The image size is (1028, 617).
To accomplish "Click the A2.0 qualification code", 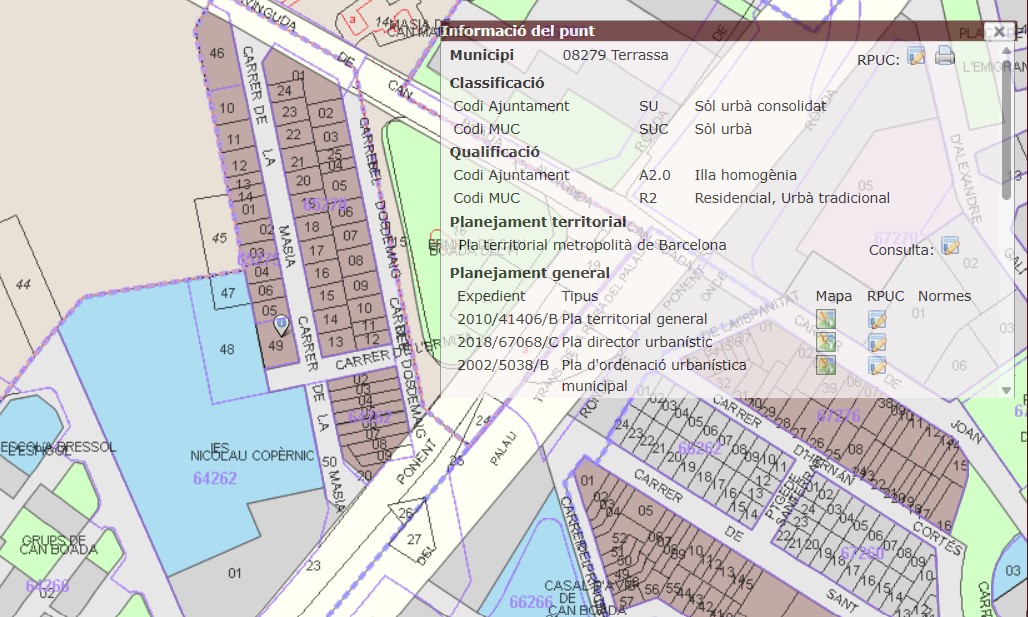I will 655,175.
